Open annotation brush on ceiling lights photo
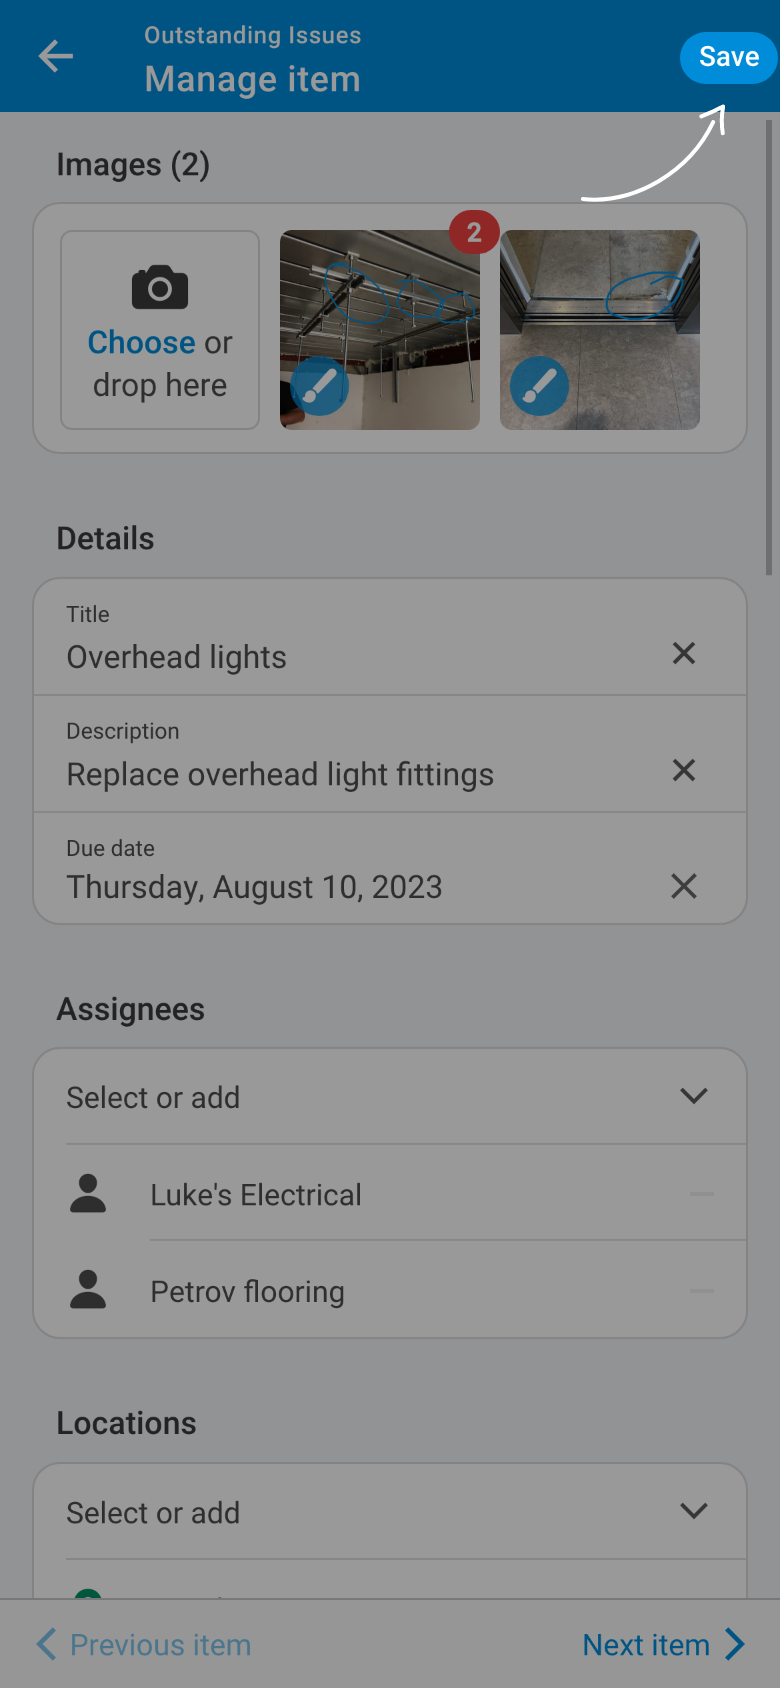 tap(320, 386)
